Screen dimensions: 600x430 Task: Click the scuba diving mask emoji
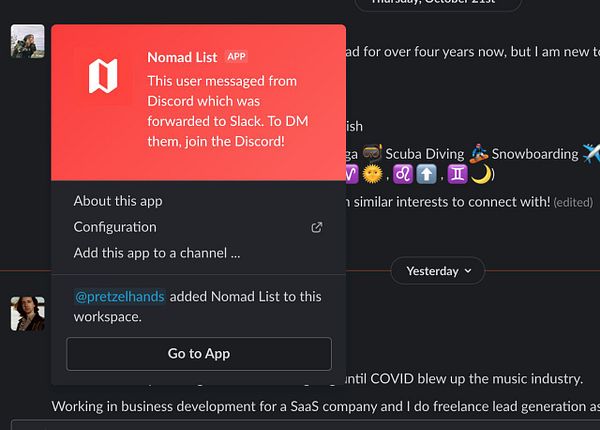[x=372, y=153]
